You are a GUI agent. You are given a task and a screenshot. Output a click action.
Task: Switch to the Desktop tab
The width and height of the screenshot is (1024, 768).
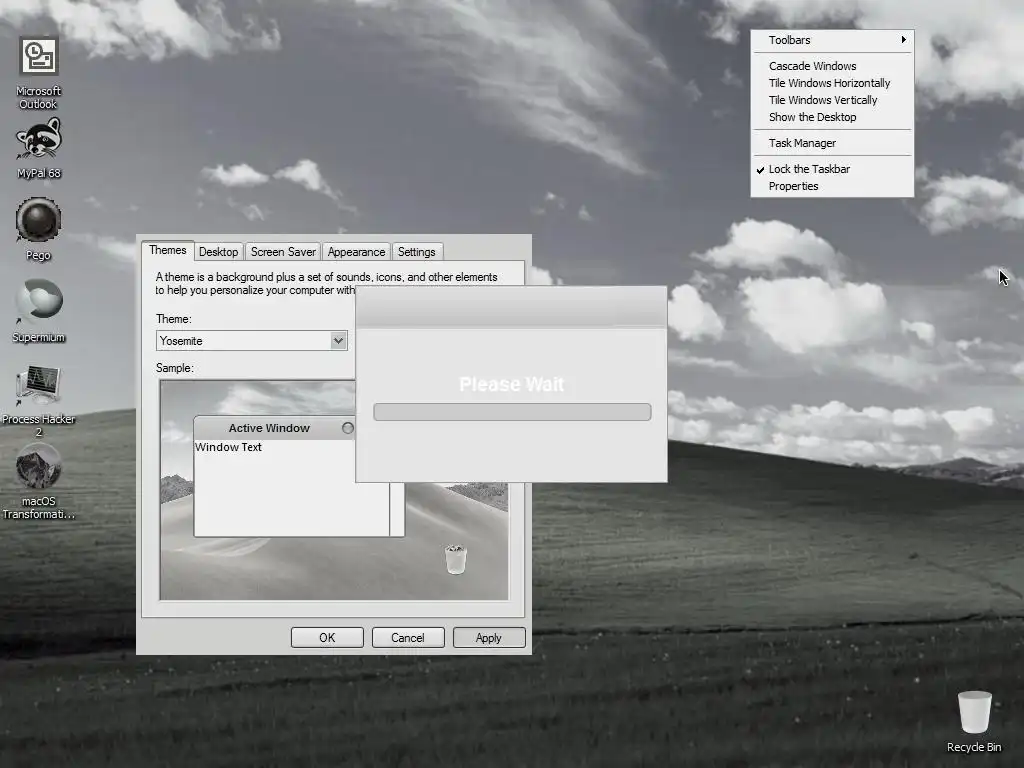(218, 252)
